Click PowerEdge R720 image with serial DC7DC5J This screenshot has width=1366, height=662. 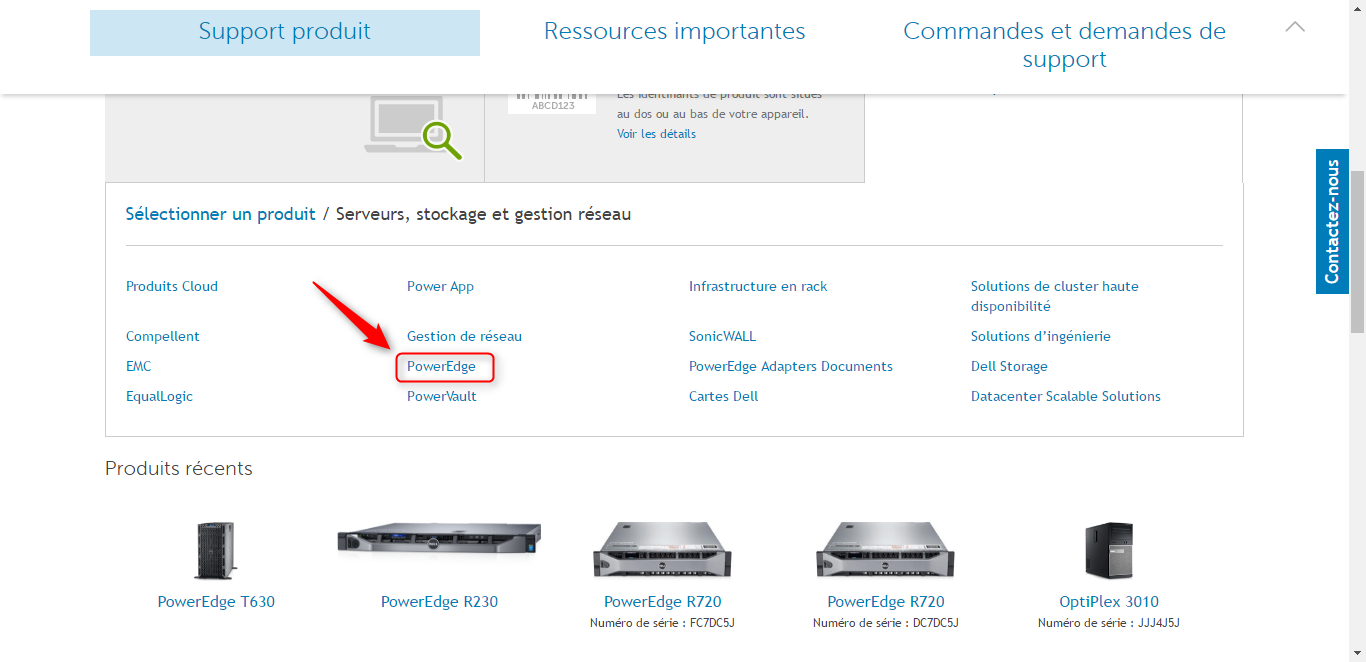coord(886,551)
